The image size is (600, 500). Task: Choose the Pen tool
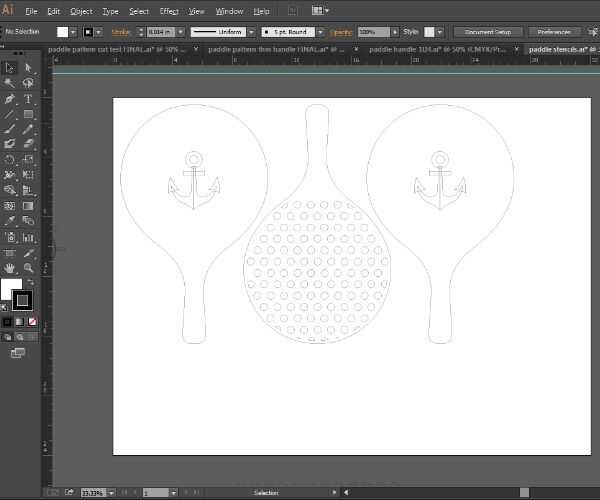click(x=9, y=100)
